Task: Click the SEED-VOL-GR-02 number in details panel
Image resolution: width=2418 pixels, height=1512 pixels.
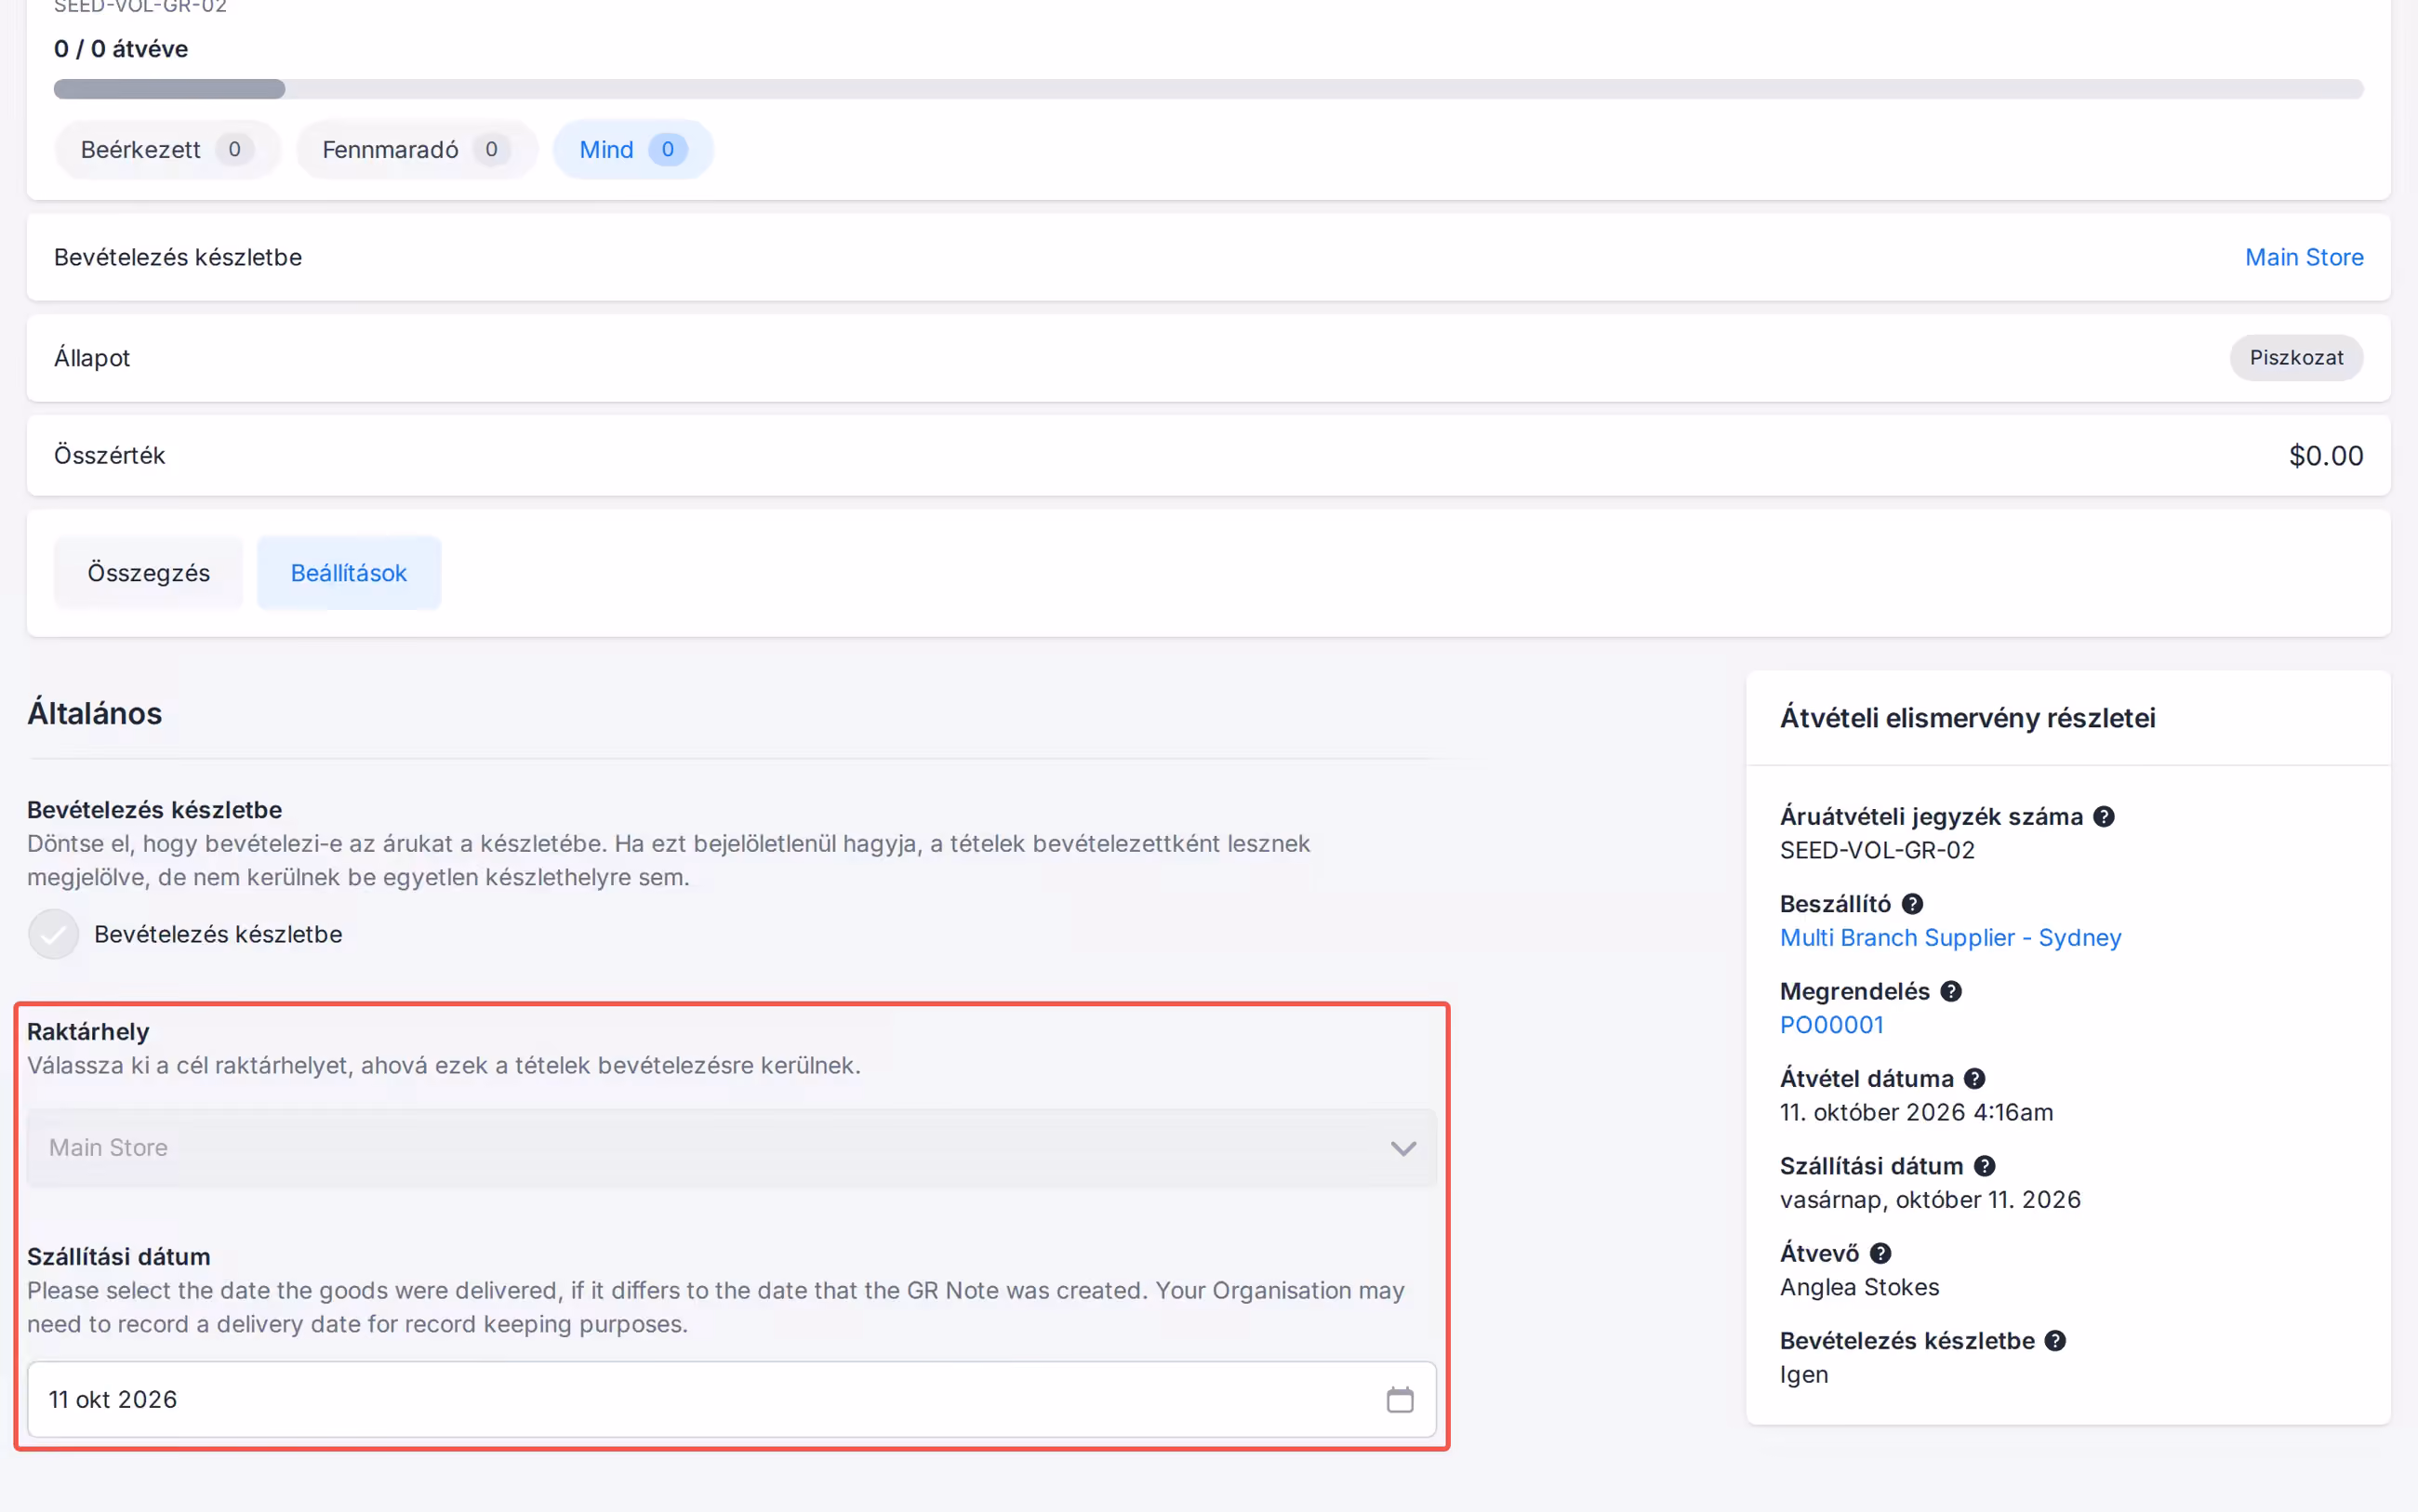Action: 1877,850
